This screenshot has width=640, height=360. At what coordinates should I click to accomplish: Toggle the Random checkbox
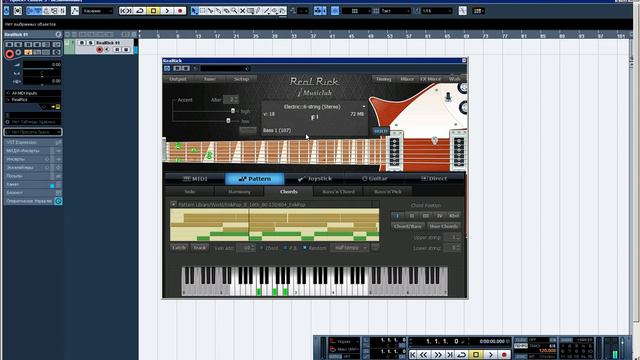click(x=305, y=248)
